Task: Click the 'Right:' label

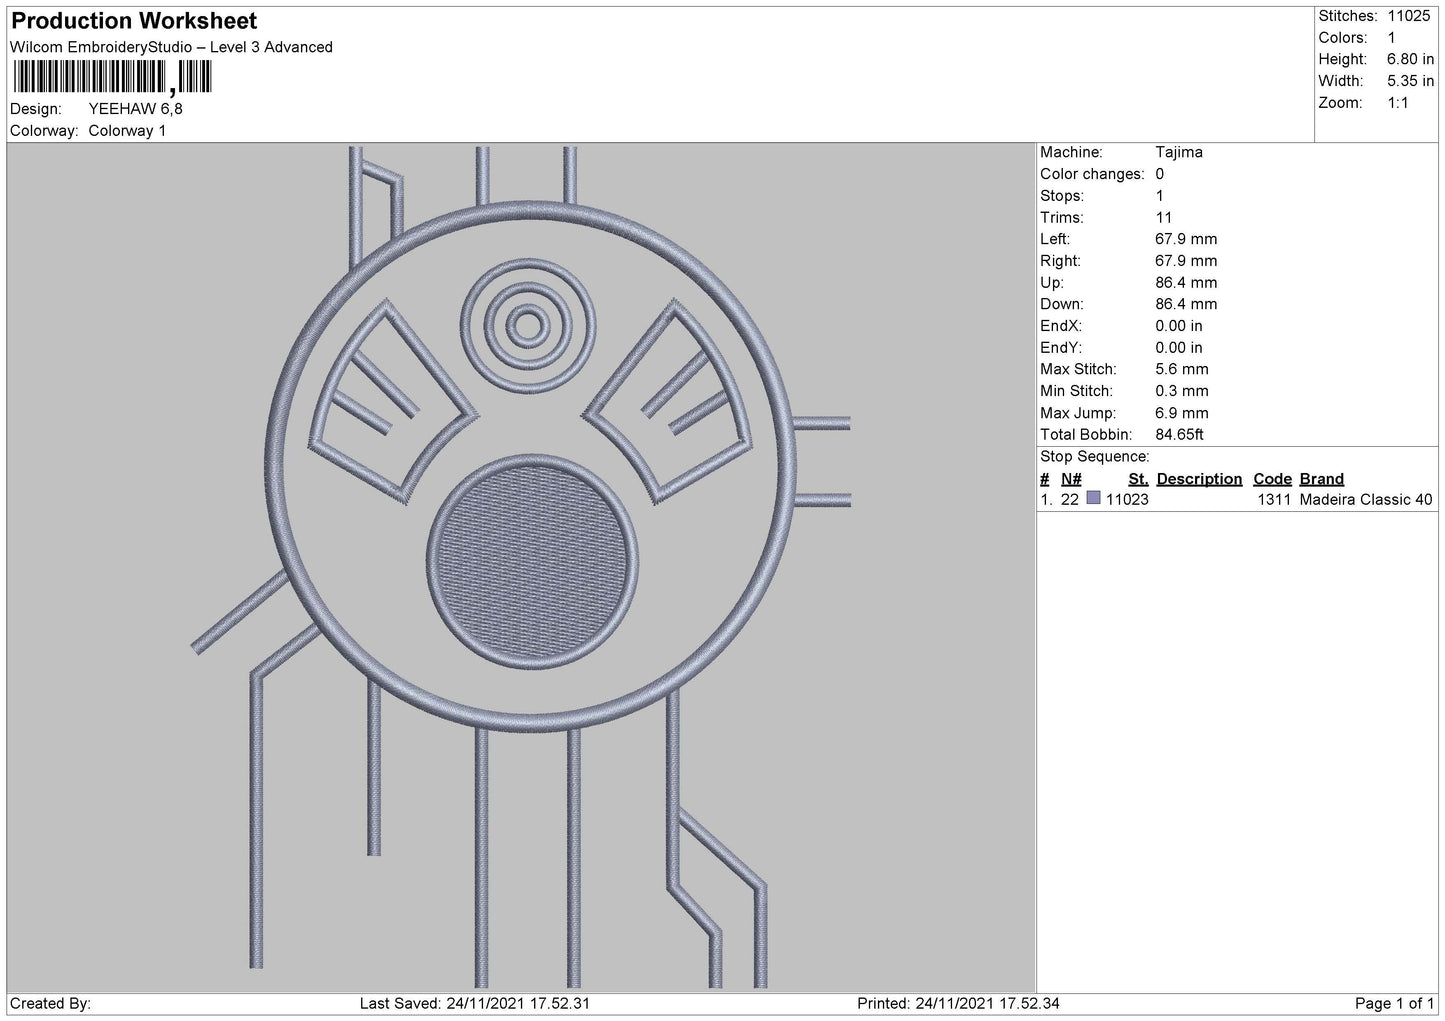Action: click(1060, 261)
